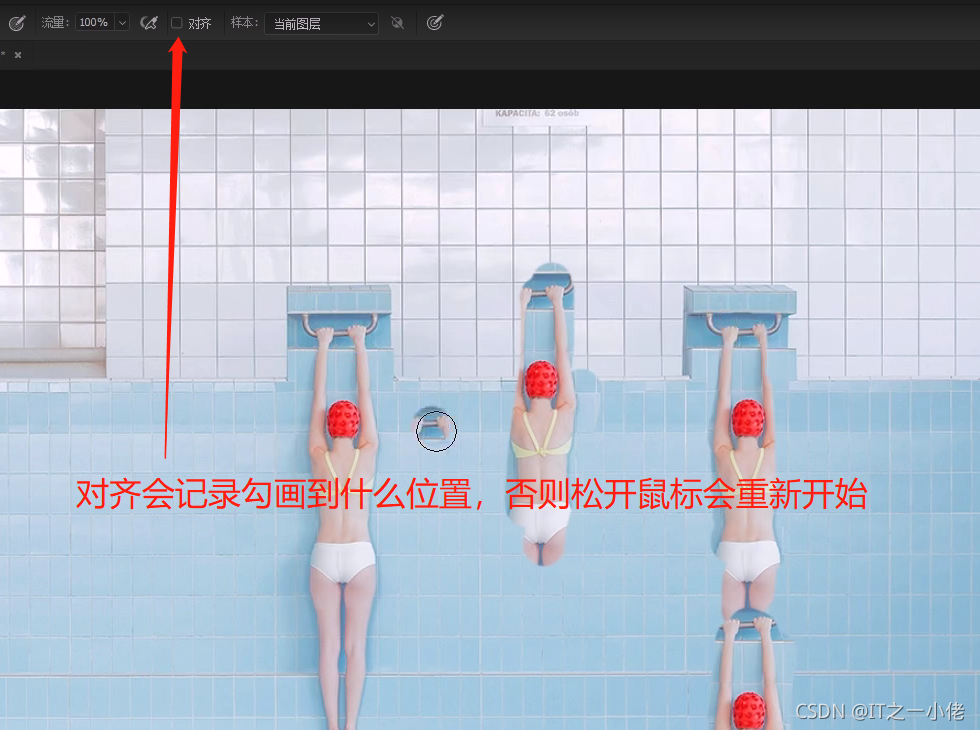Click the 流量 100% flow value field
Screen dimensions: 980x730
point(95,22)
